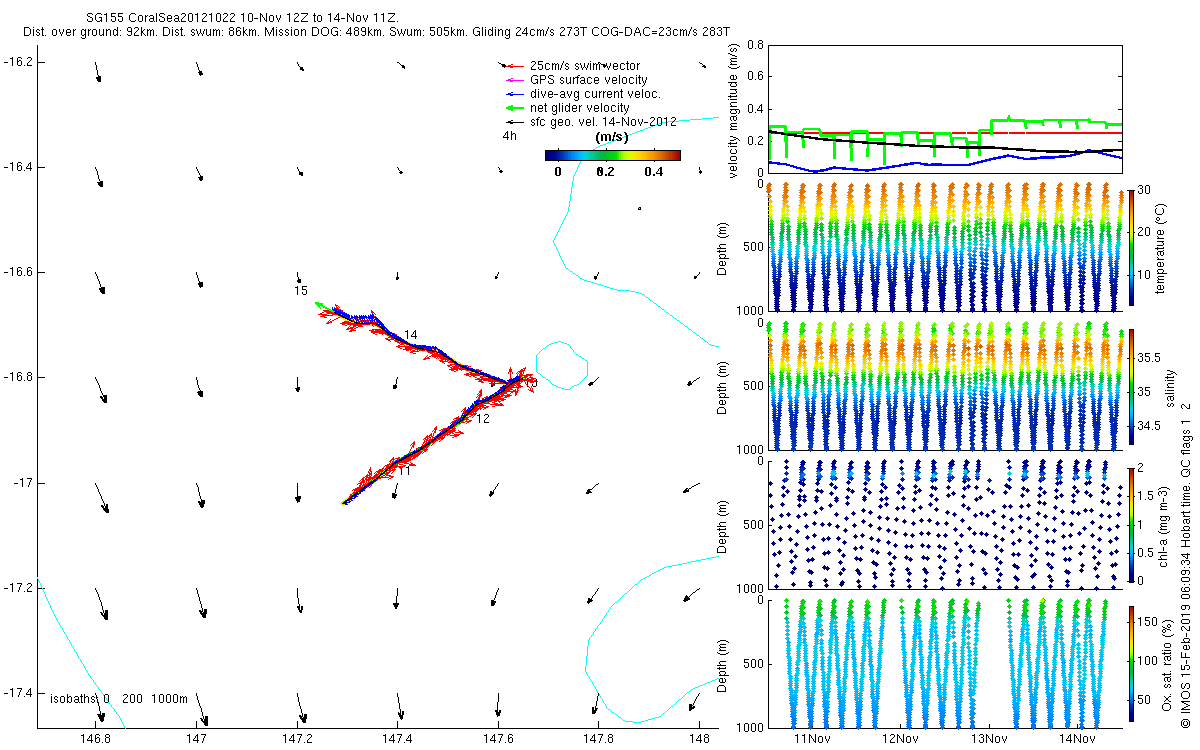Click the red swim vector legend arrow

511,66
